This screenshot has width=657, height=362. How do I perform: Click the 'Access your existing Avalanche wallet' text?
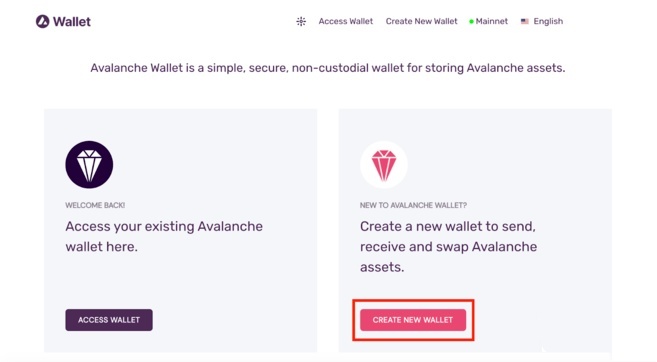point(164,236)
